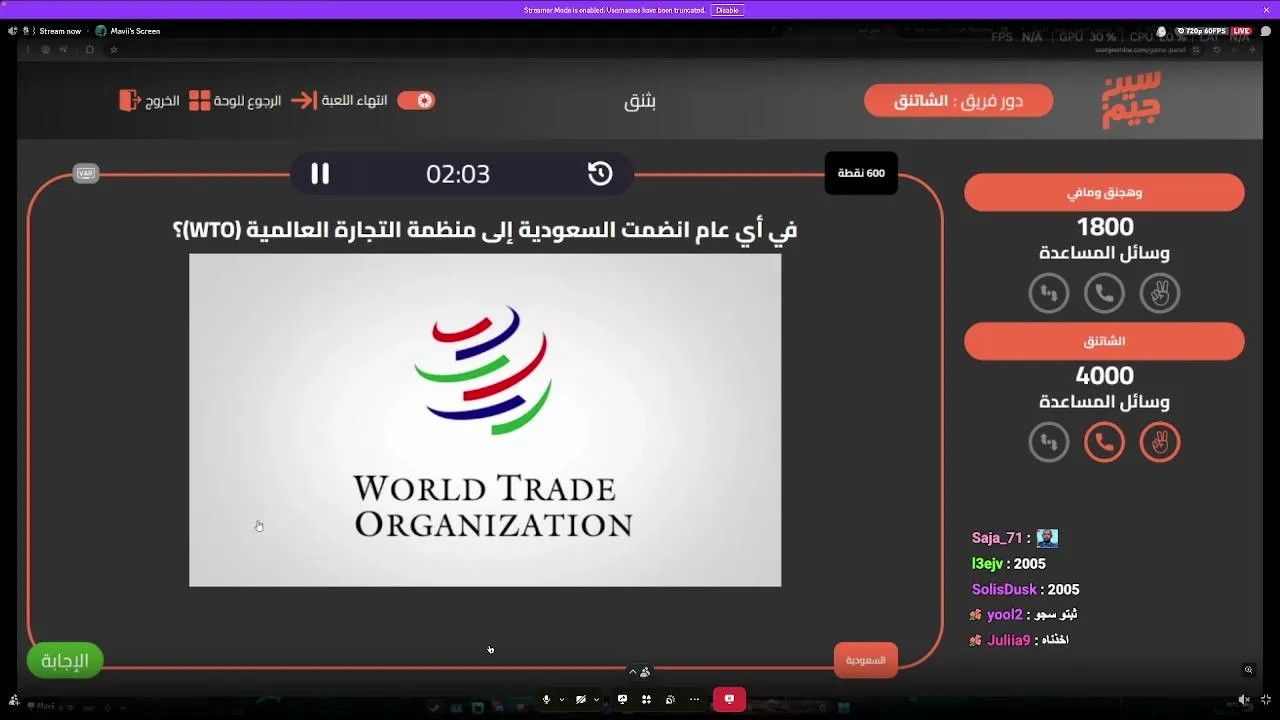Click the السعودية category tag
This screenshot has height=720, width=1280.
[866, 660]
